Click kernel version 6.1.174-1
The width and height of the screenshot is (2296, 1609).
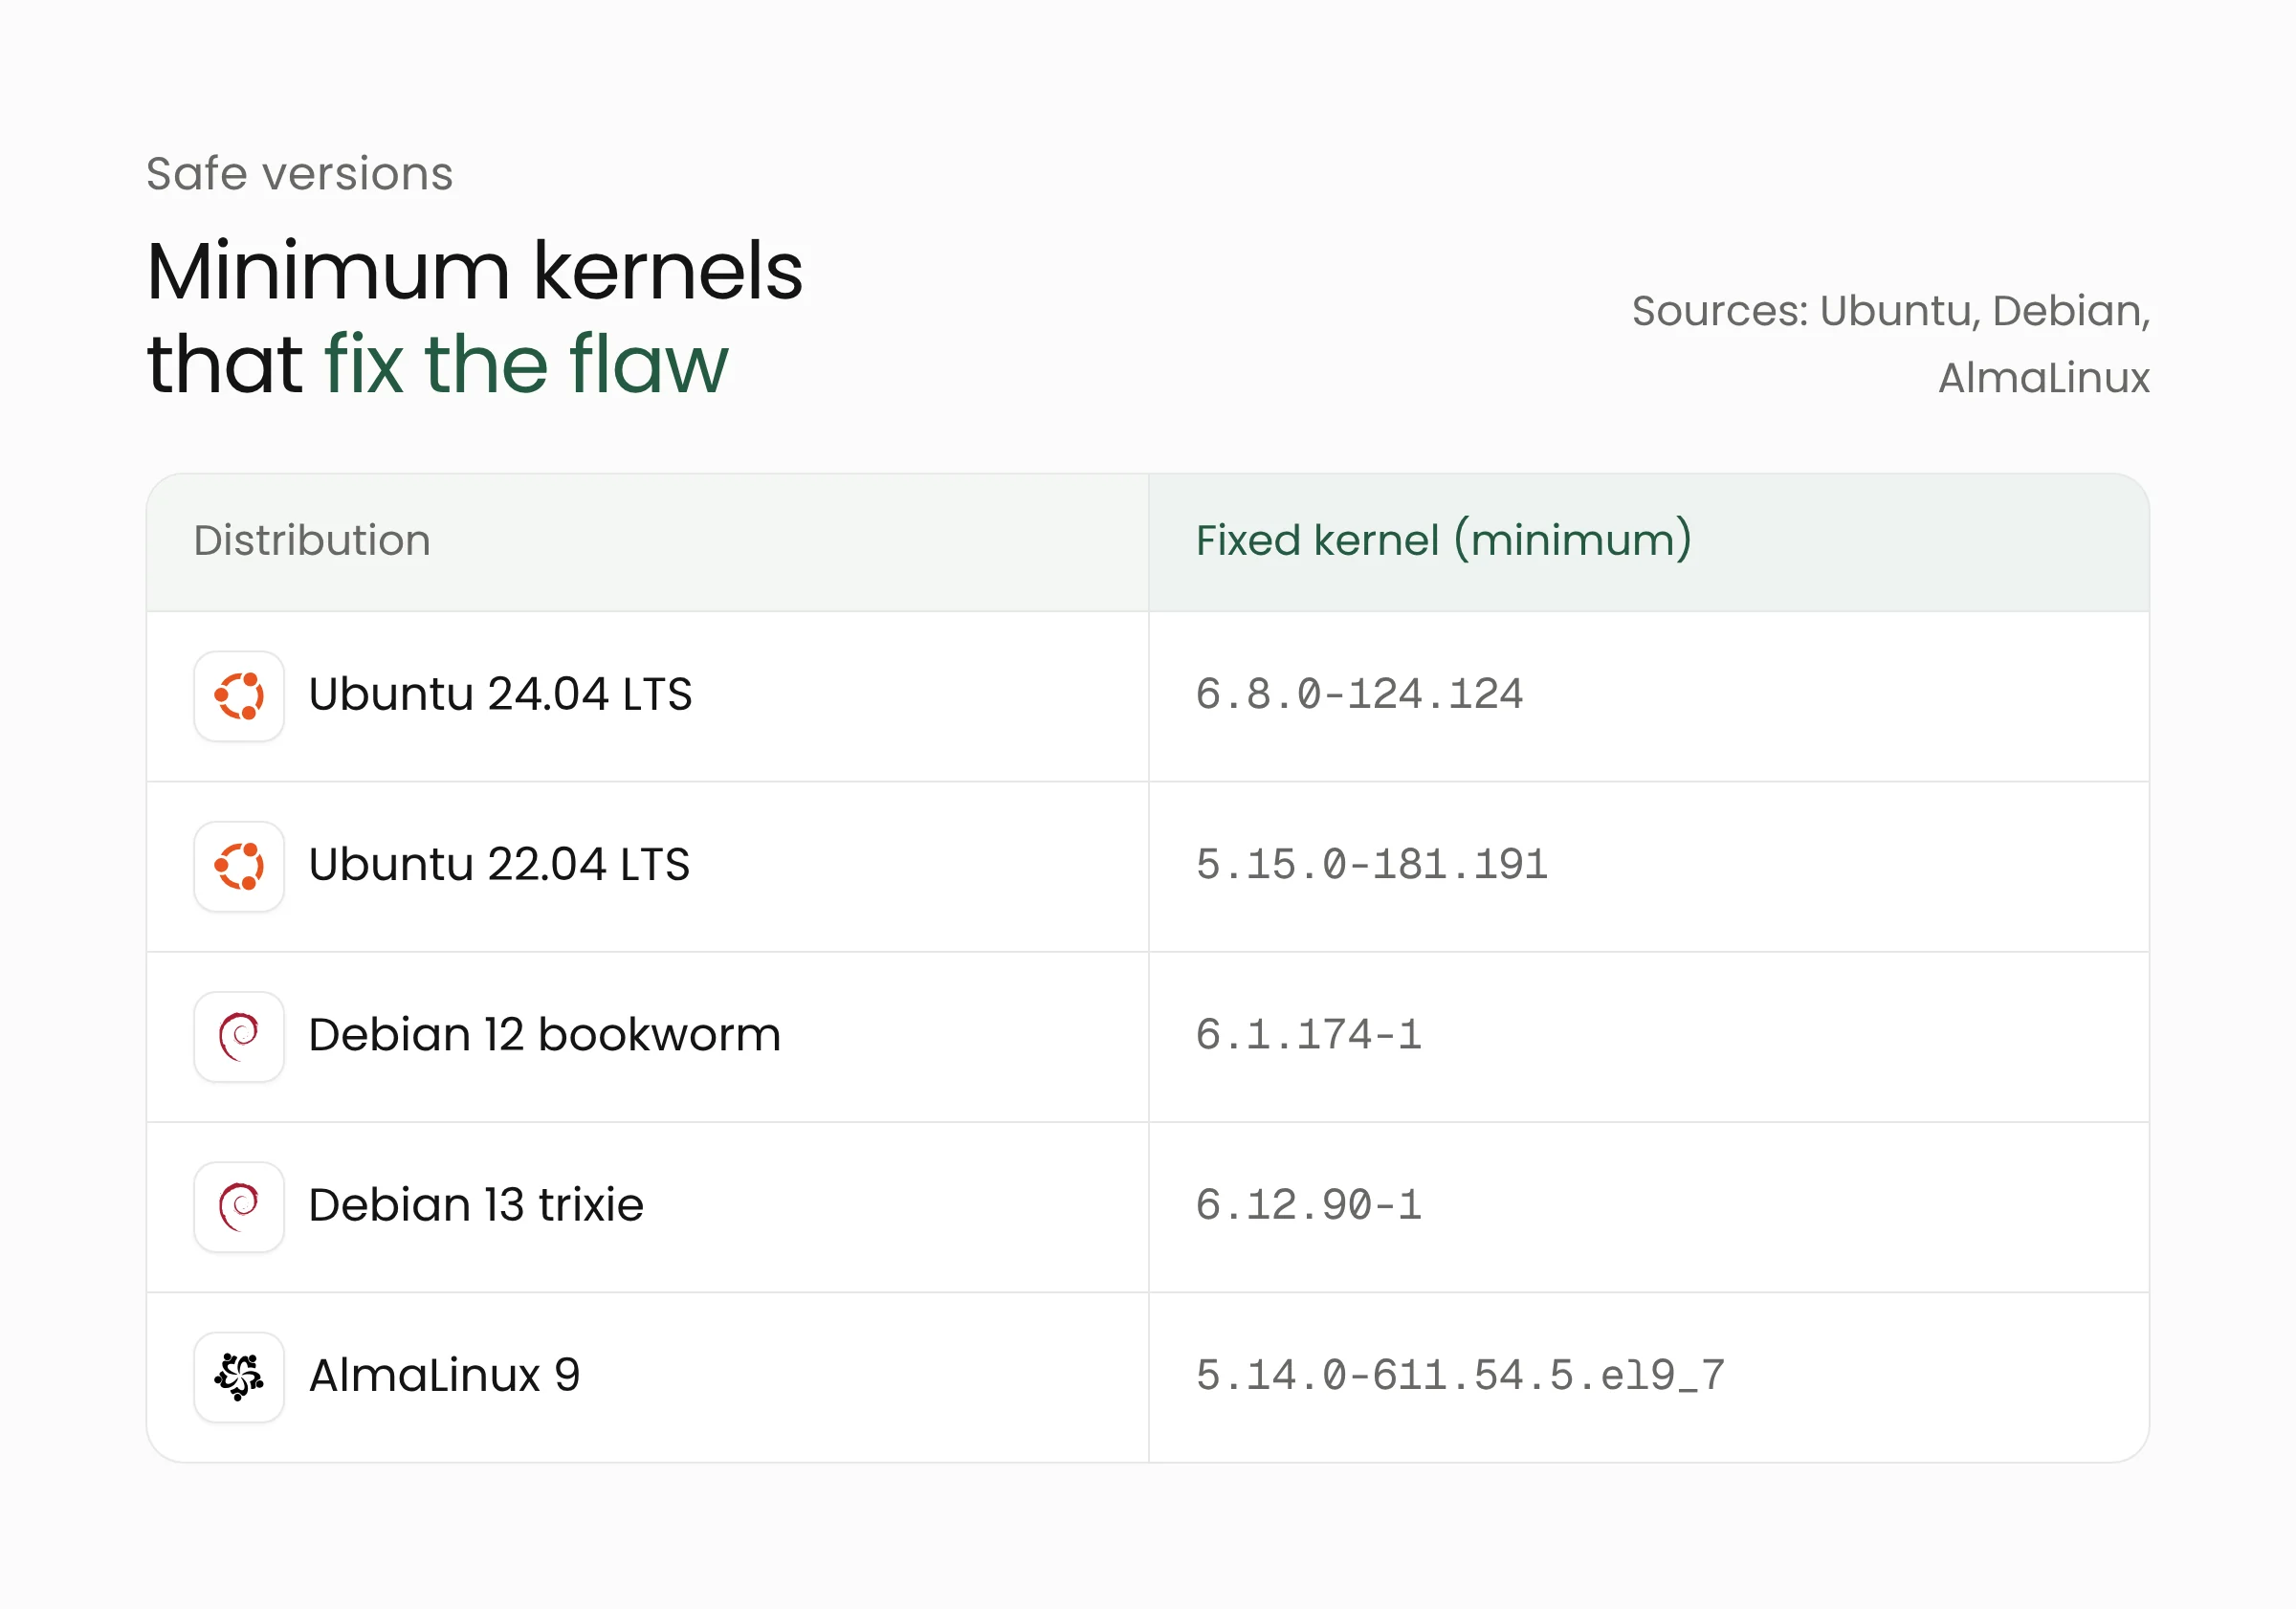[x=1309, y=1034]
